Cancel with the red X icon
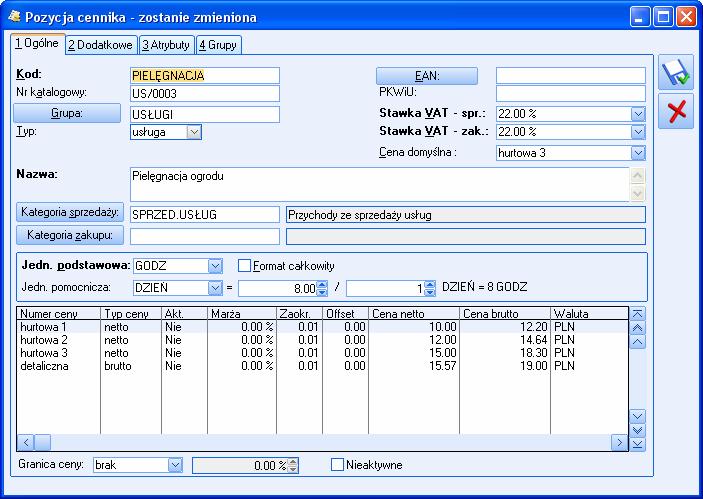Image resolution: width=703 pixels, height=499 pixels. pos(676,111)
